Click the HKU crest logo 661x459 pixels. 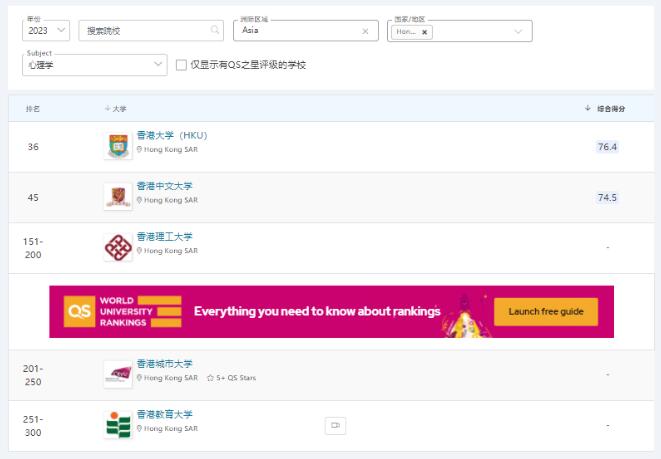click(118, 145)
